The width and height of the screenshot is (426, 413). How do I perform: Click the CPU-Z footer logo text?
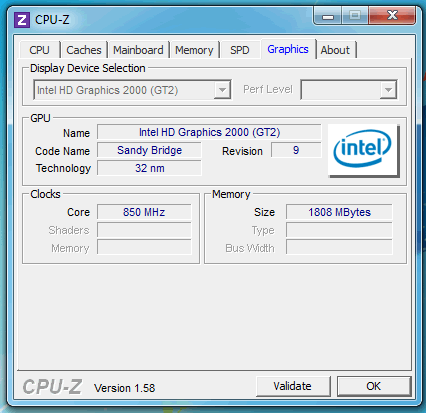tap(52, 387)
